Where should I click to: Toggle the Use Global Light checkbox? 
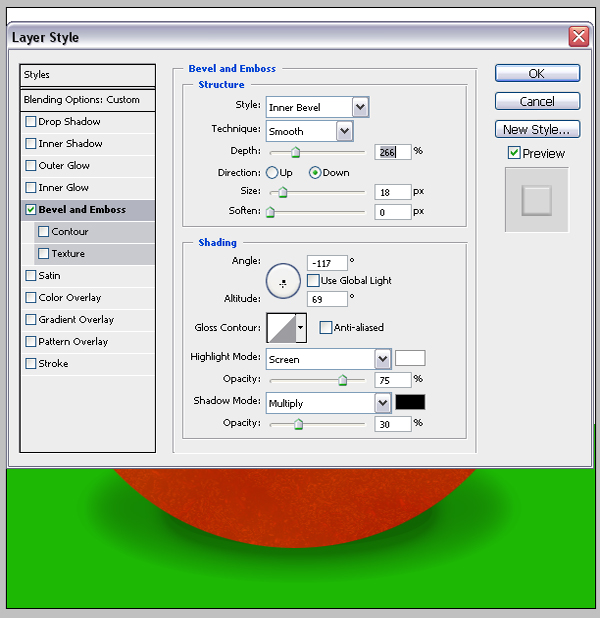tap(313, 281)
